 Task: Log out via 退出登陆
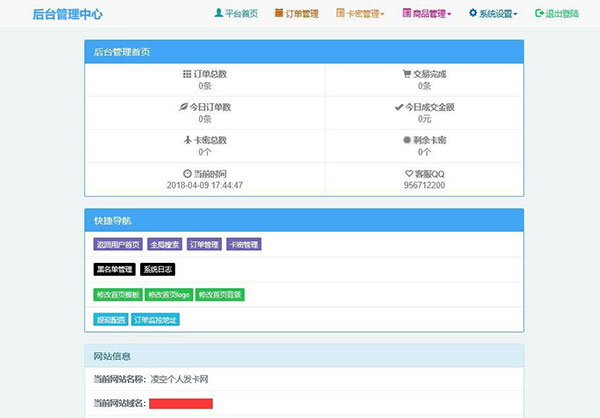click(x=557, y=13)
